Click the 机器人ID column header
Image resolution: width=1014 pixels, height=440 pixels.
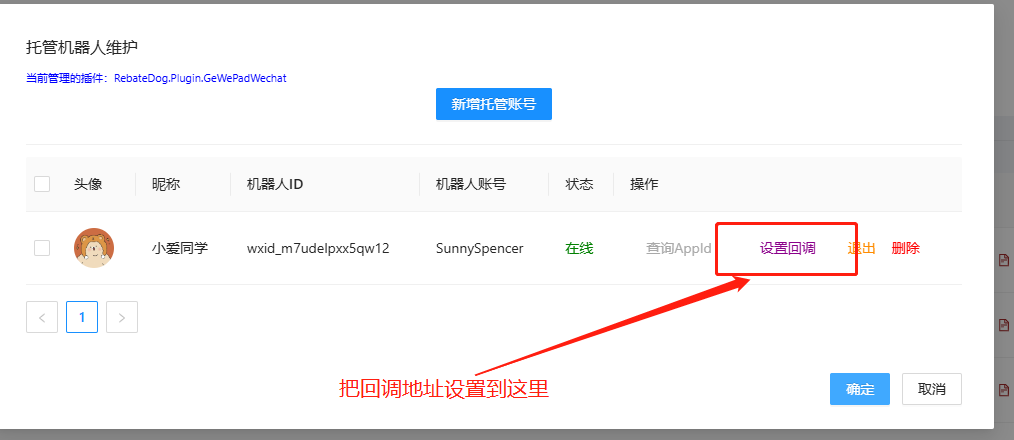[267, 184]
